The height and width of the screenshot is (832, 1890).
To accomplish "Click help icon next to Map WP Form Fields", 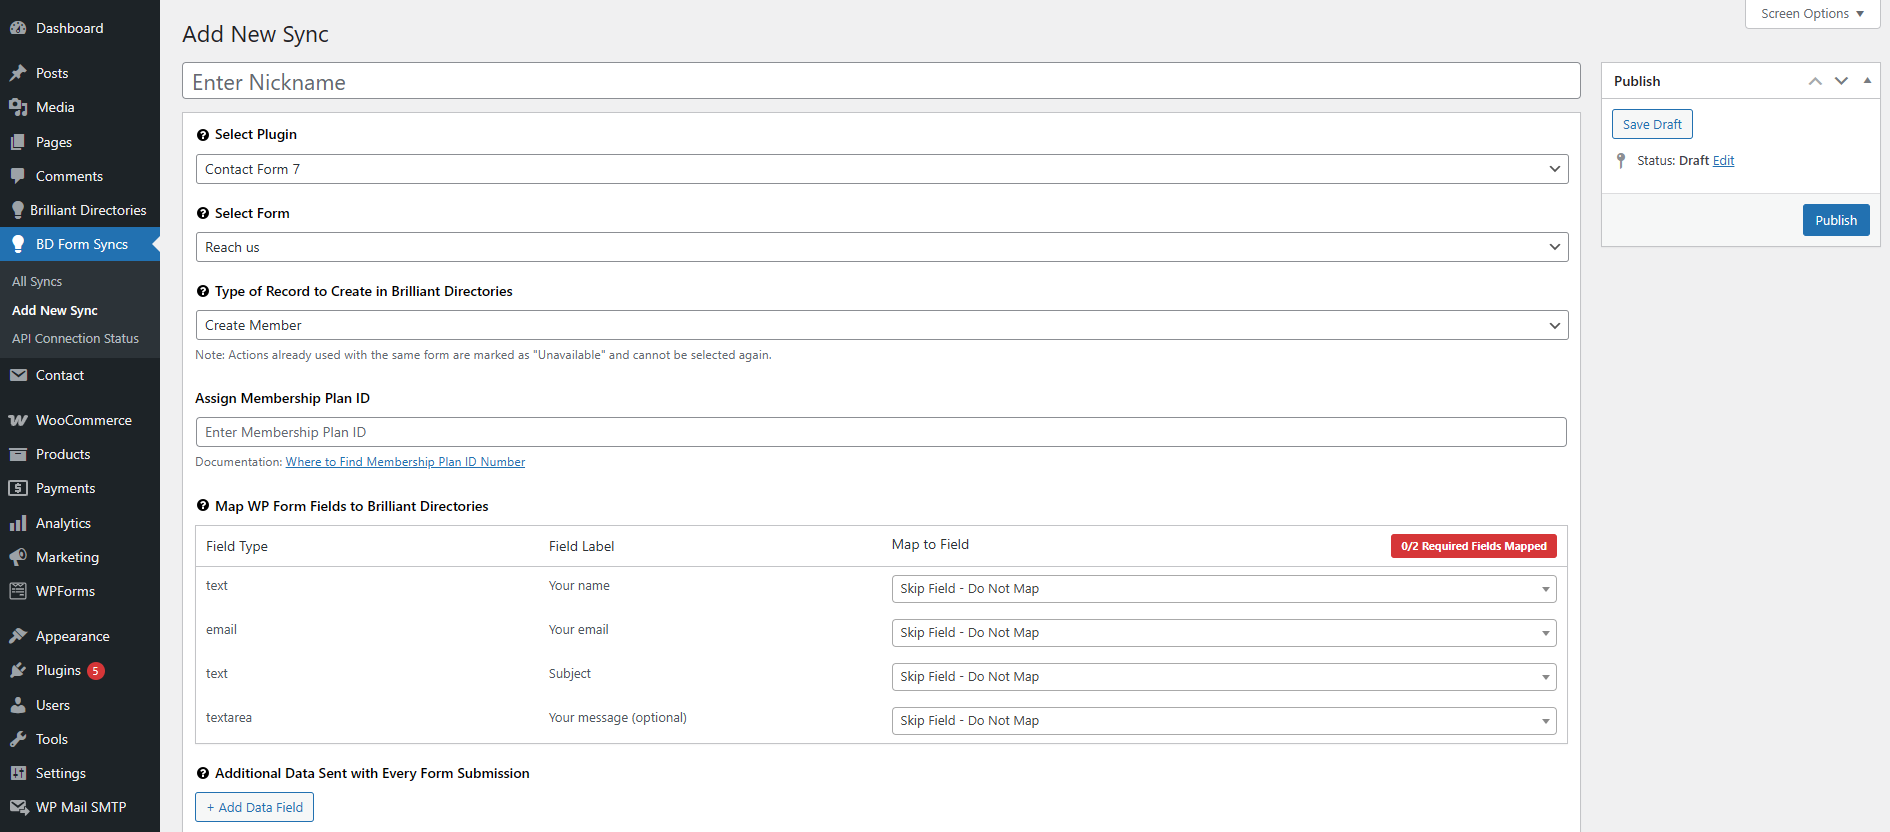I will [x=203, y=506].
